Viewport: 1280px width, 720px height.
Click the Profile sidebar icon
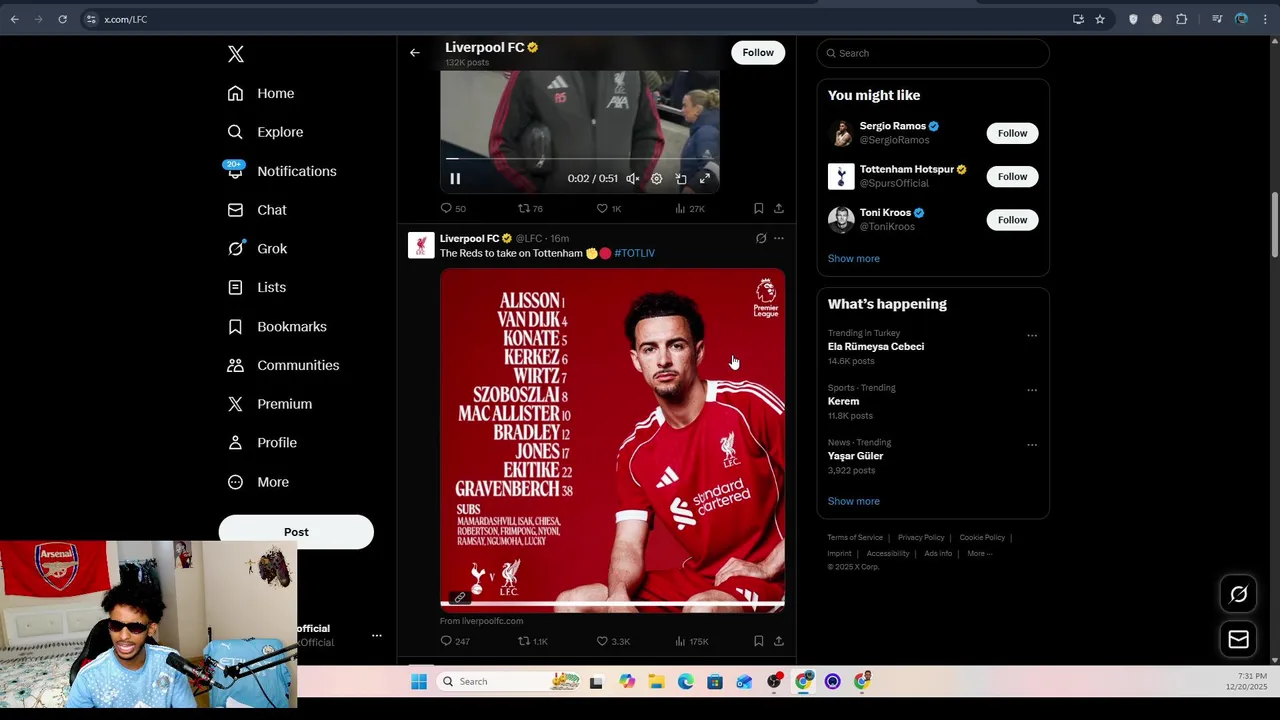coord(235,443)
